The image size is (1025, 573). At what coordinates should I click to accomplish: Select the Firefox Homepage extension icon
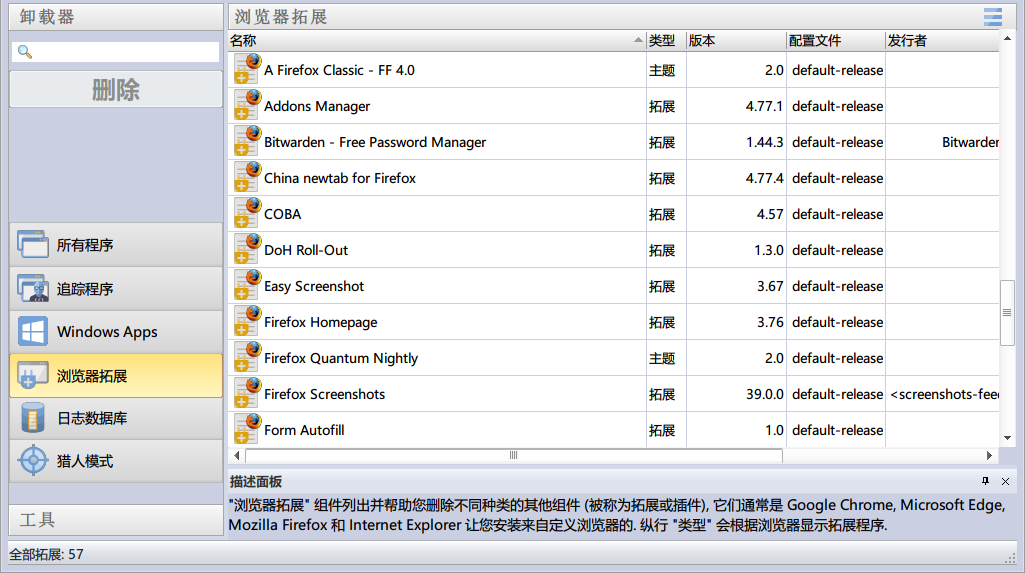pos(247,321)
